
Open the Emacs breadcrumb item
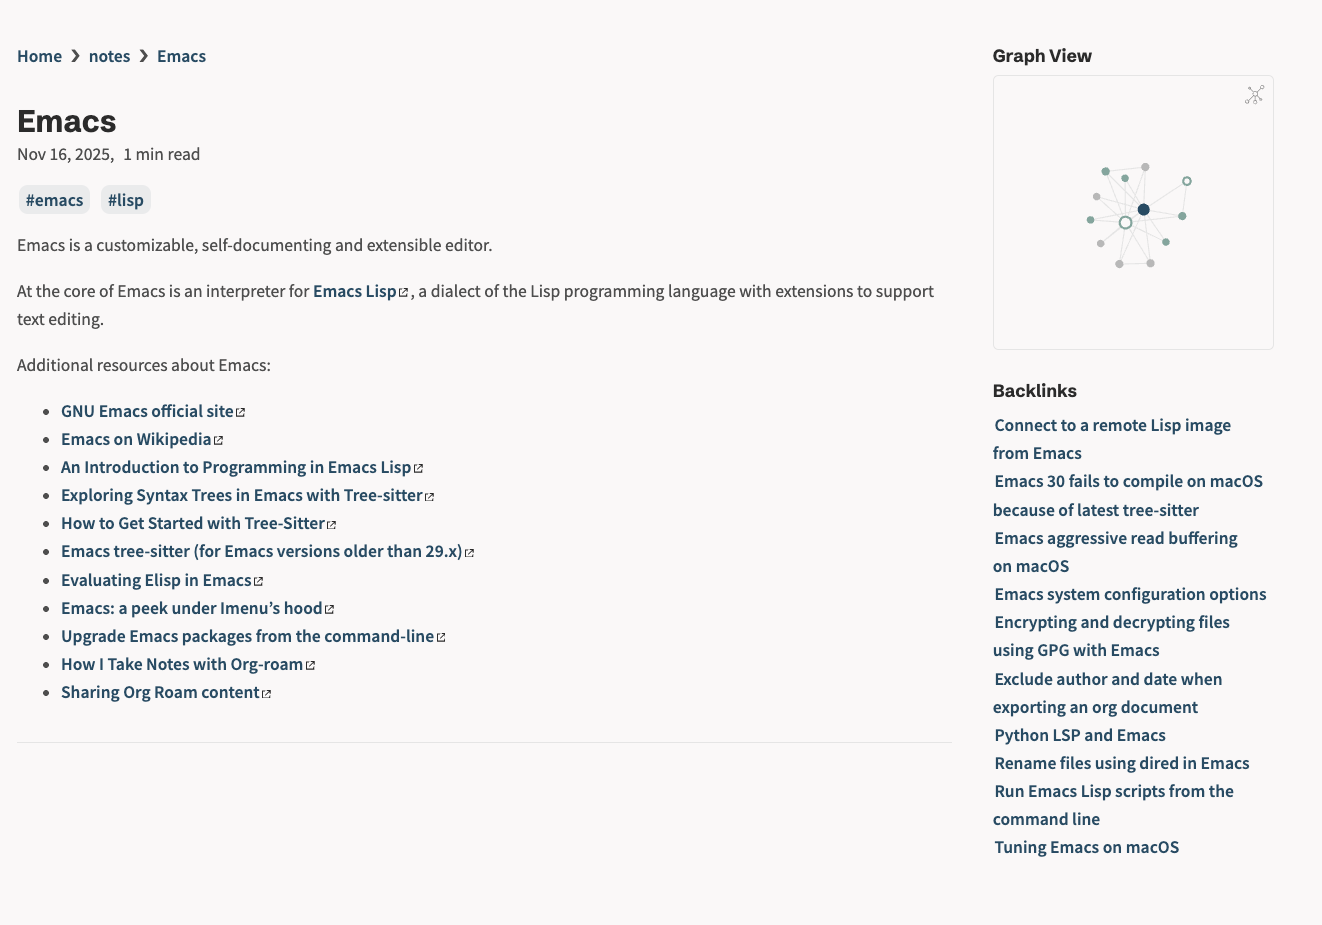(181, 56)
